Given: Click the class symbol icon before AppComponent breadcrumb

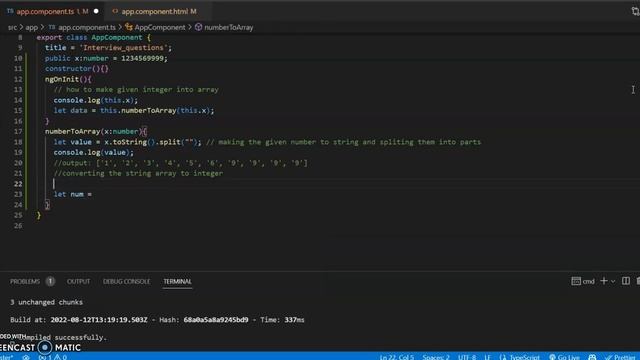Looking at the screenshot, I should (x=129, y=27).
